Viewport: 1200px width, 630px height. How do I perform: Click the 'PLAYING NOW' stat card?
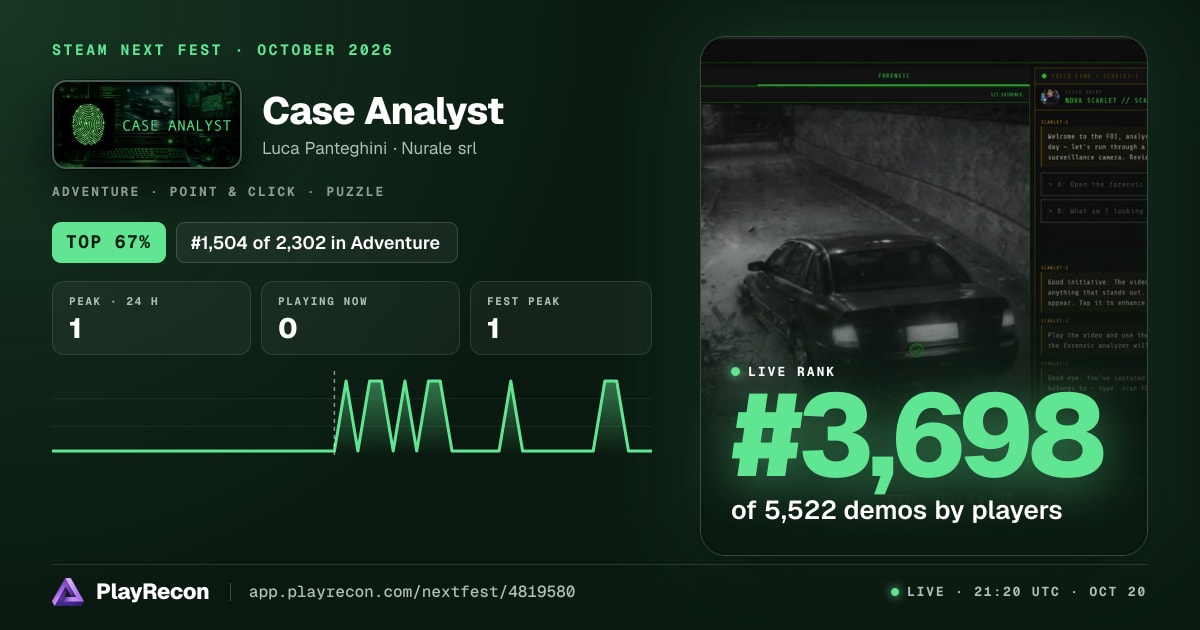360,318
